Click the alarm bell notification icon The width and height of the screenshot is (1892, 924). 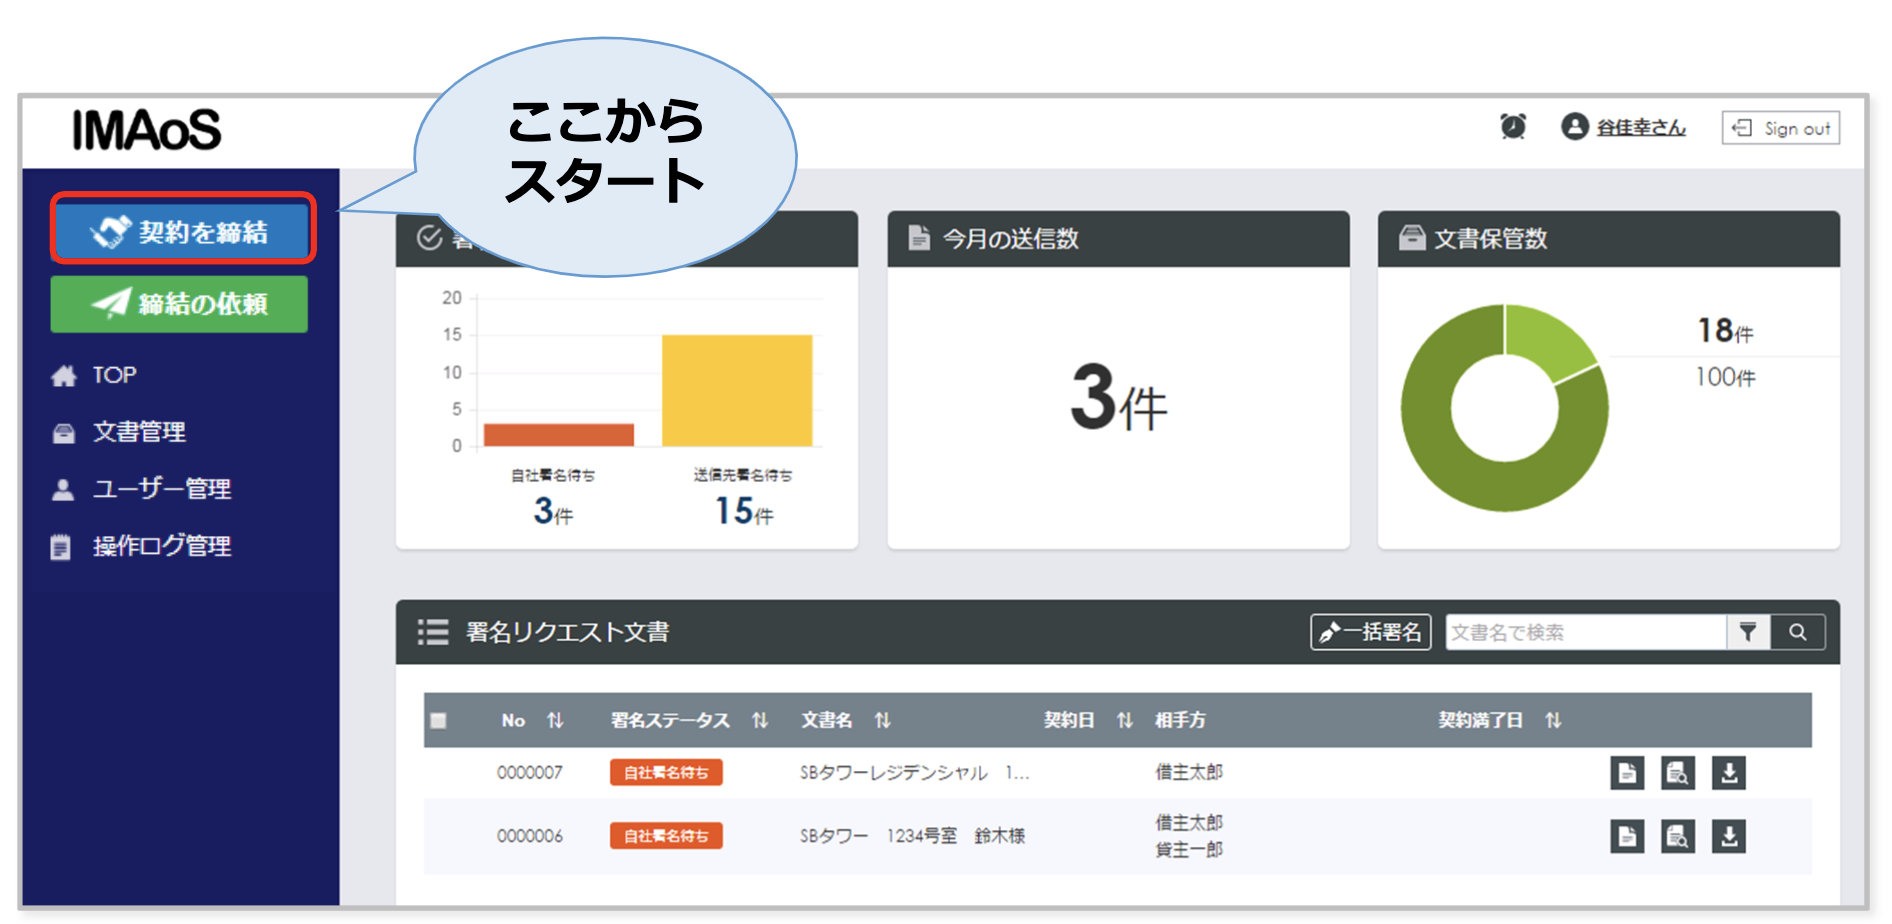[x=1513, y=127]
